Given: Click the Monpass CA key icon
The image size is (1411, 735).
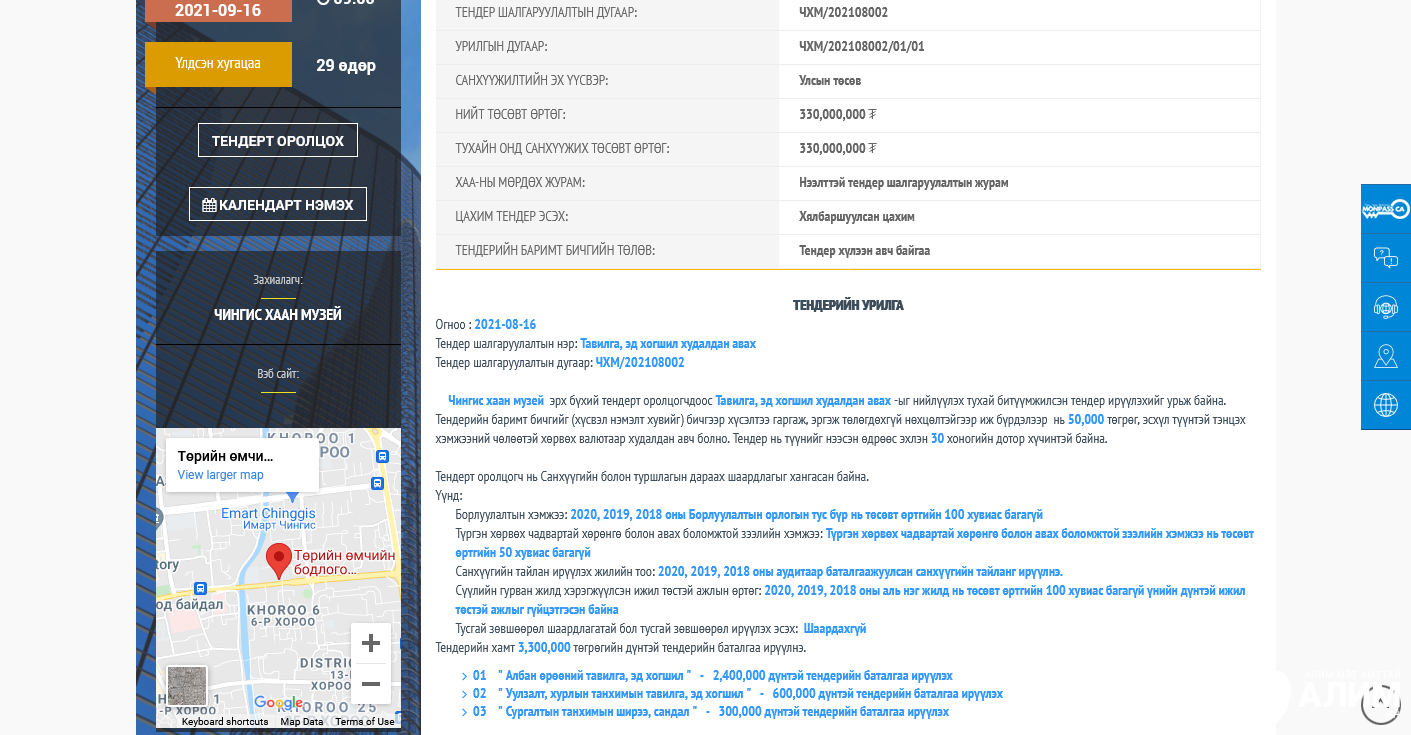Looking at the screenshot, I should click(x=1385, y=209).
